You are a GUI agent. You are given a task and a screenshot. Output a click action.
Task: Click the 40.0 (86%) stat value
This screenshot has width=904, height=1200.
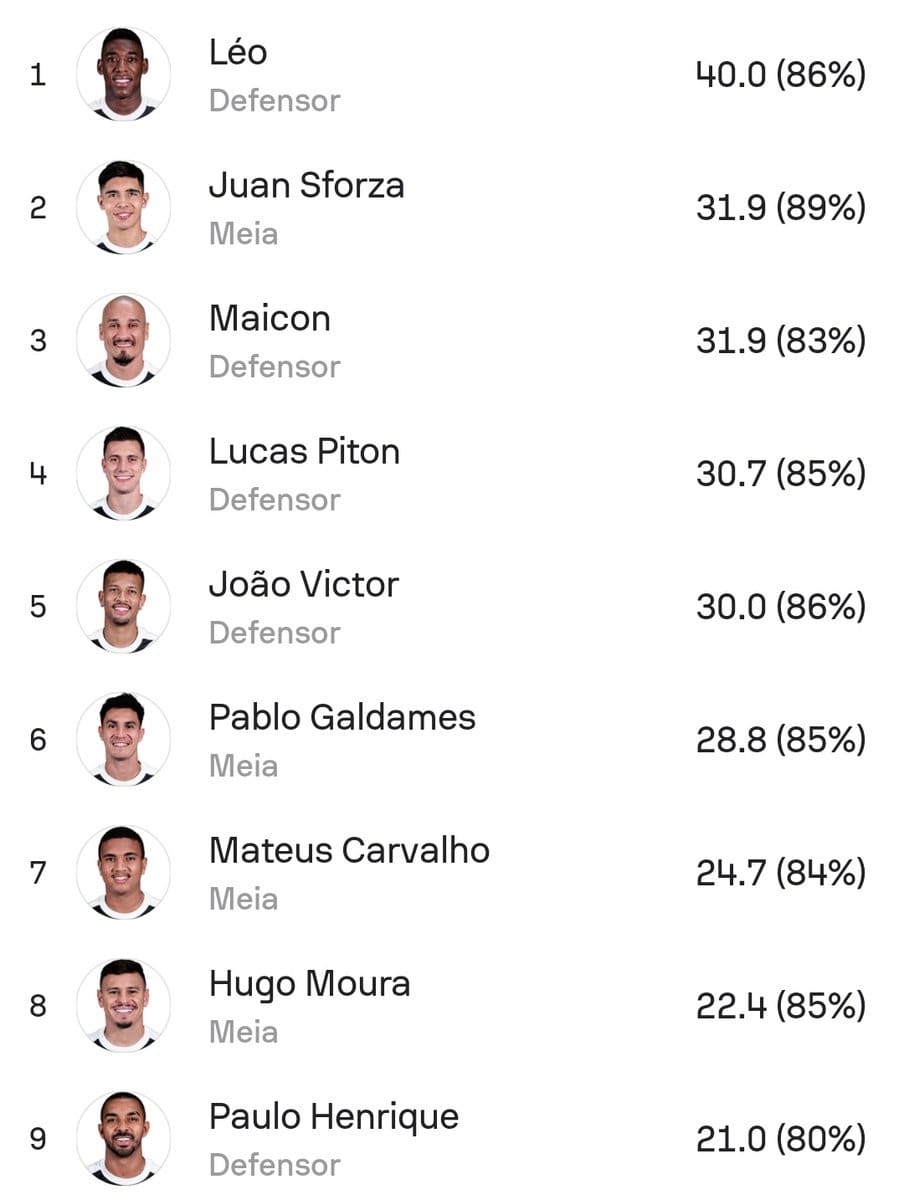pos(780,75)
